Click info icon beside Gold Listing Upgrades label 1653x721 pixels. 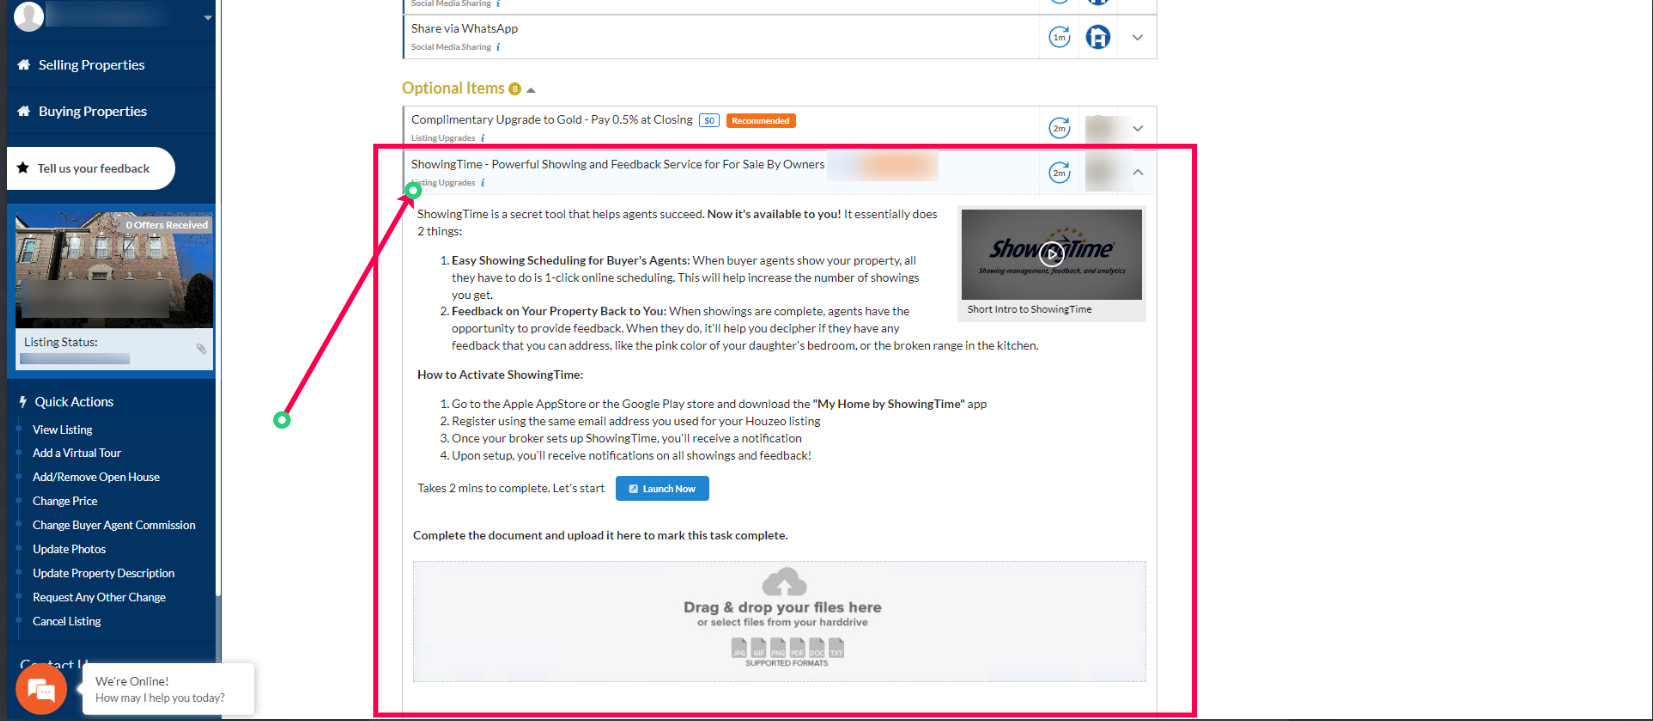click(482, 139)
